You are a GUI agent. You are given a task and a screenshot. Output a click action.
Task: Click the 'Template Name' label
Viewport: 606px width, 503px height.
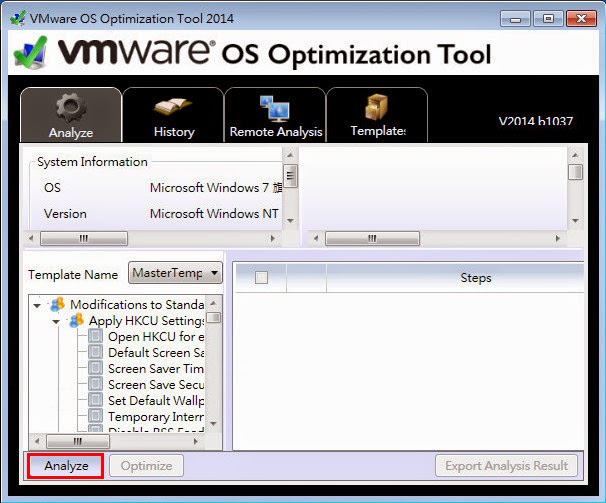pos(73,275)
